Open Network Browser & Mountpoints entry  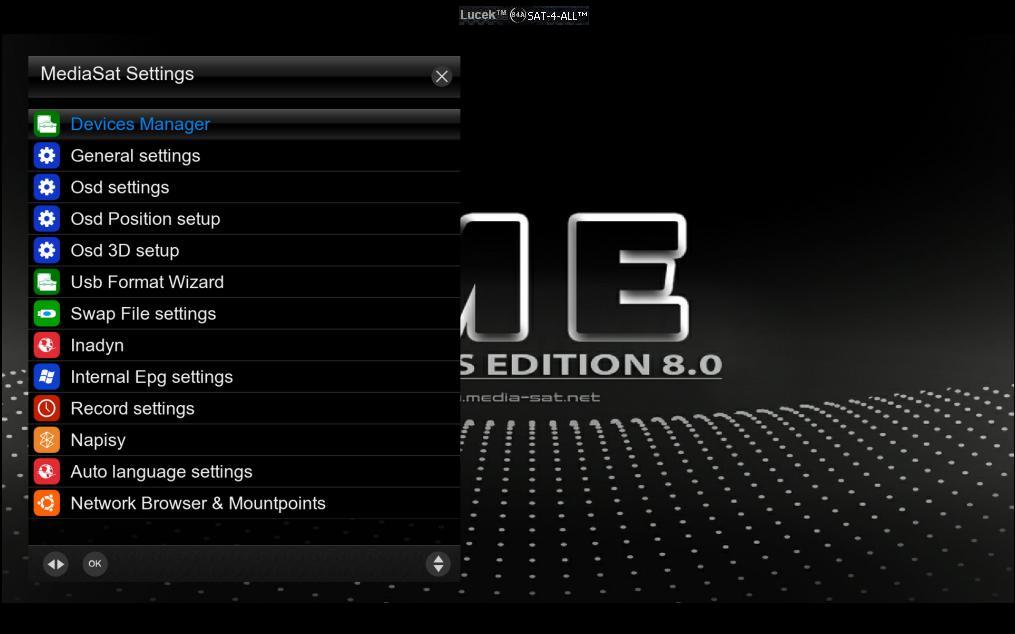[244, 503]
